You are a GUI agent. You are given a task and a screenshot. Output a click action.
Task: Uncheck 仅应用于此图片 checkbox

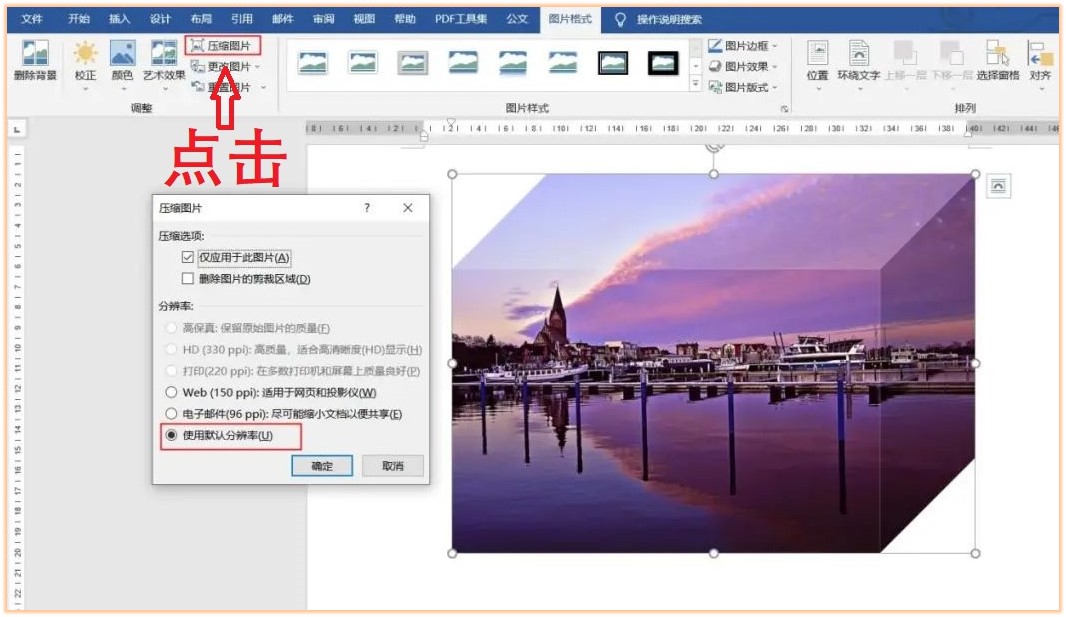coord(188,258)
